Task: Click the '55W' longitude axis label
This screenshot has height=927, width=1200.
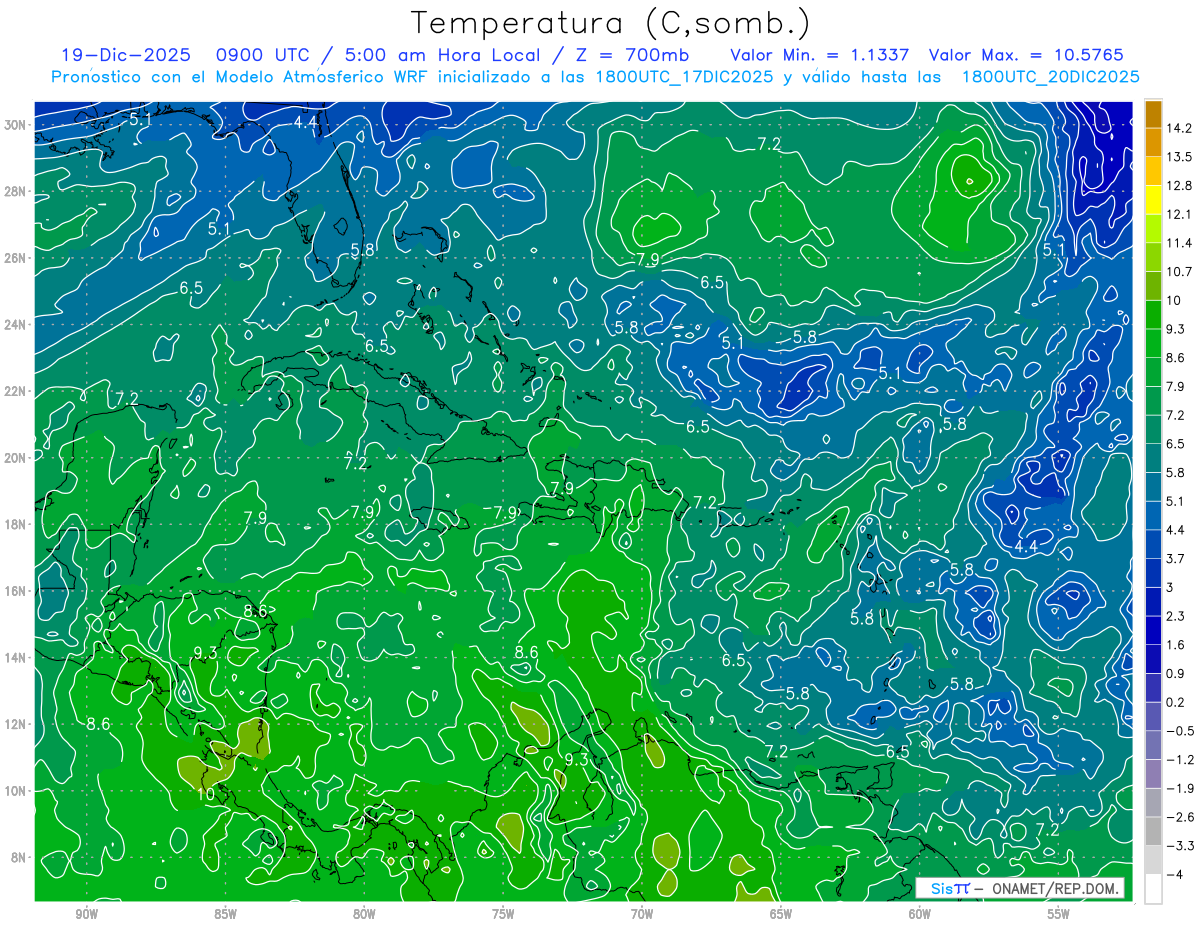Action: coord(1058,914)
